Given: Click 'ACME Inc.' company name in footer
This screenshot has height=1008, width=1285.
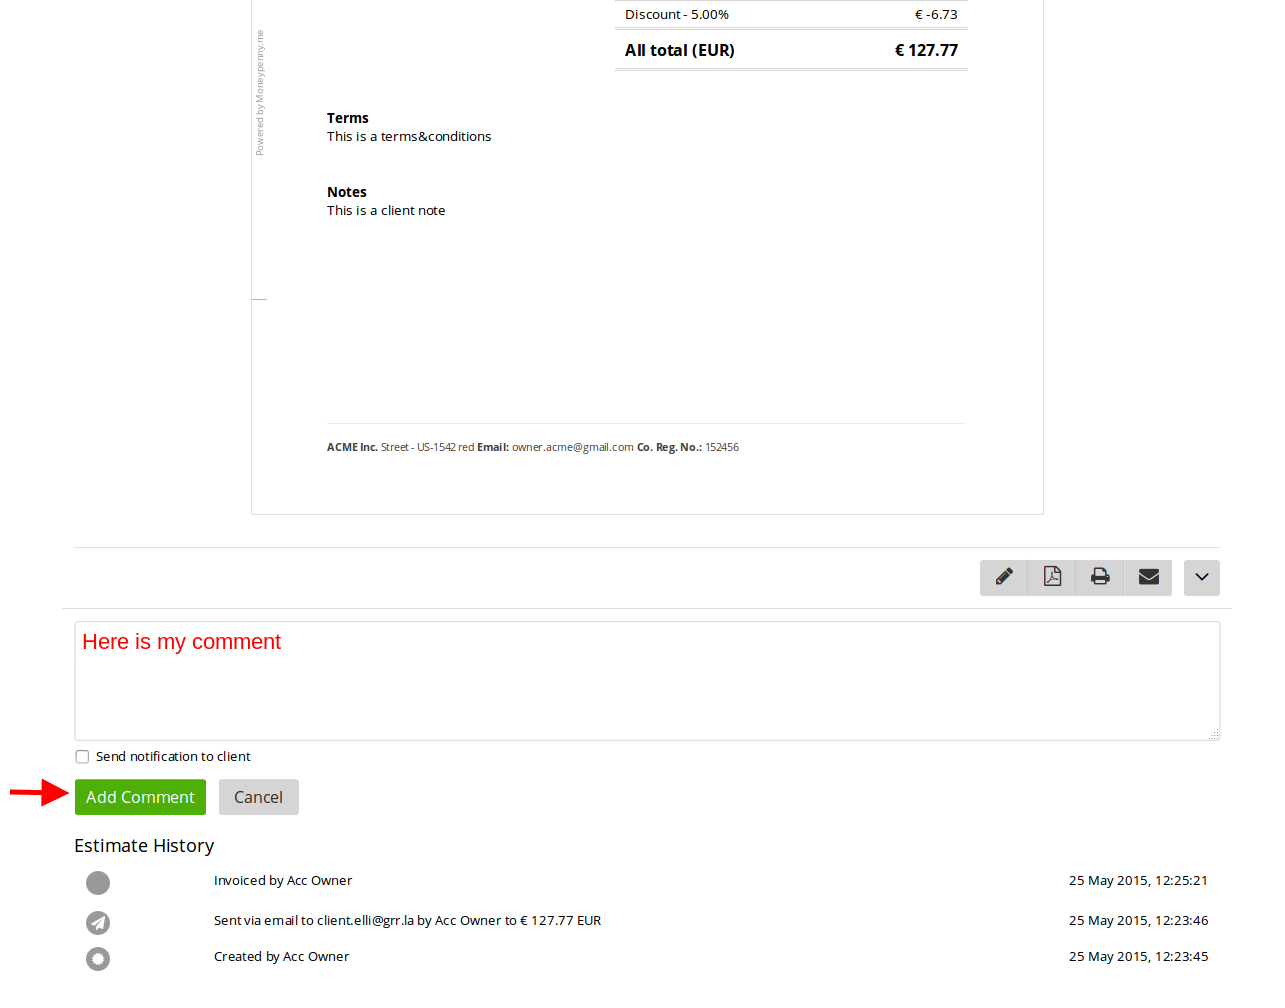Looking at the screenshot, I should 352,447.
